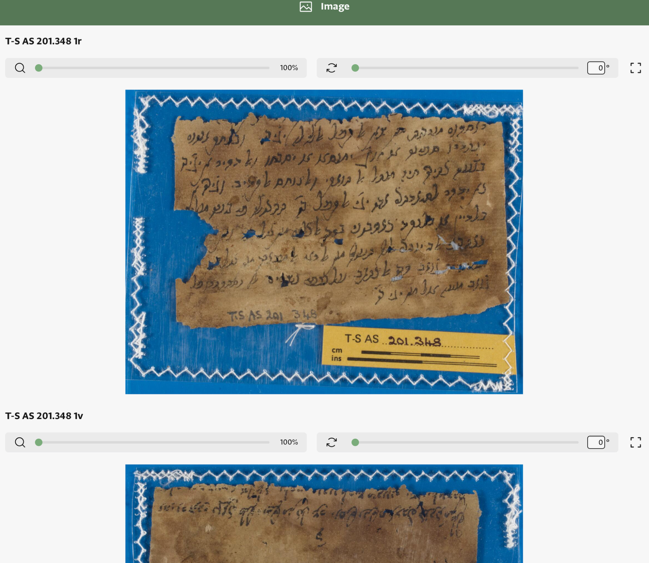Click the rotate icon for 1v image
The width and height of the screenshot is (649, 563).
[332, 443]
